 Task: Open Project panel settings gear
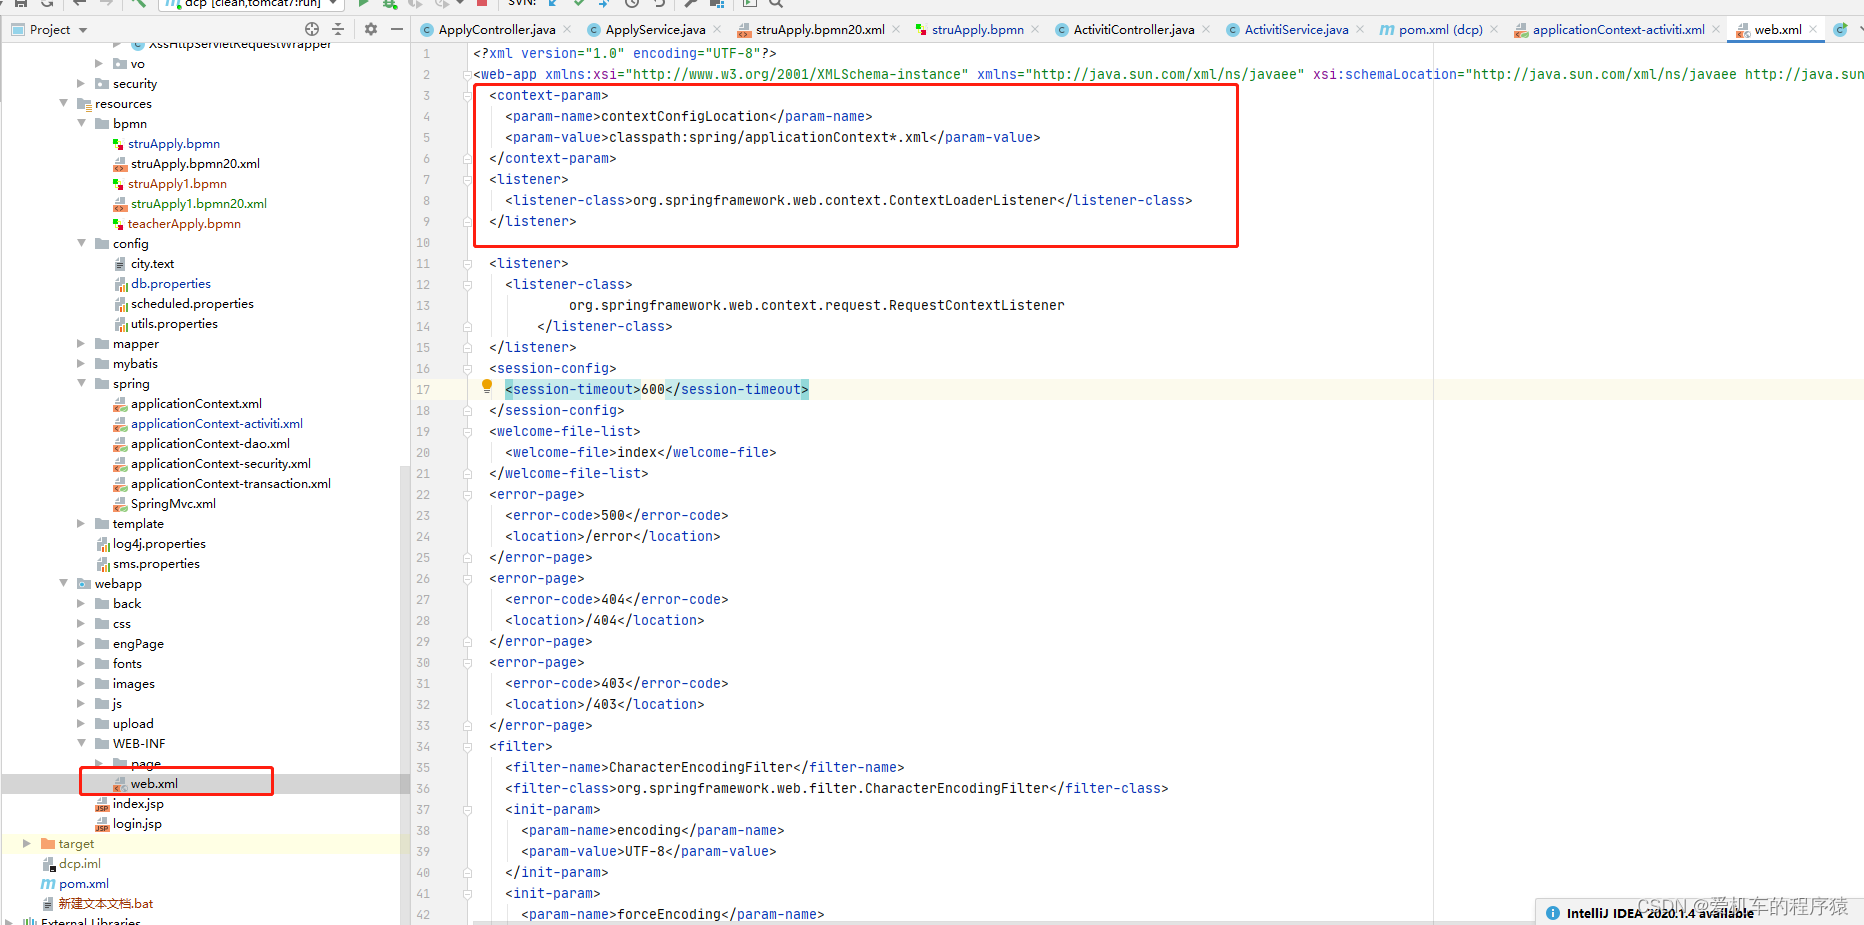(371, 29)
